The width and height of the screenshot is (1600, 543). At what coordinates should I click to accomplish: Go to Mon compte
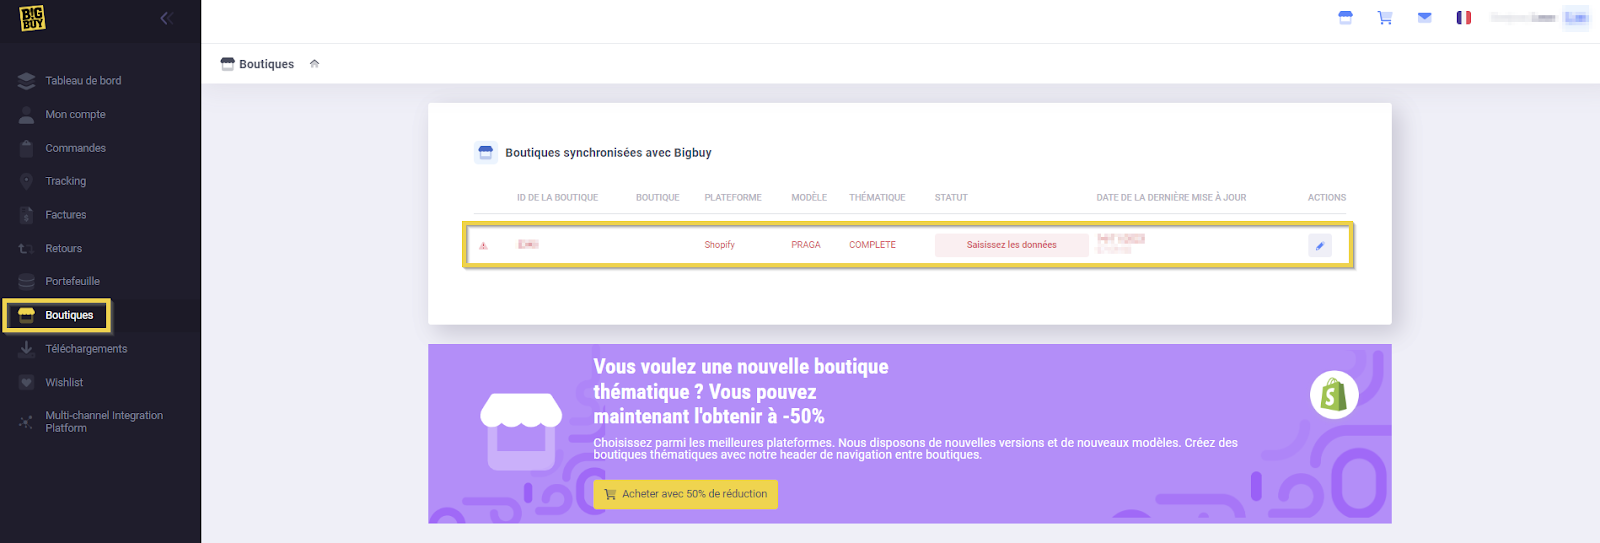coord(75,115)
